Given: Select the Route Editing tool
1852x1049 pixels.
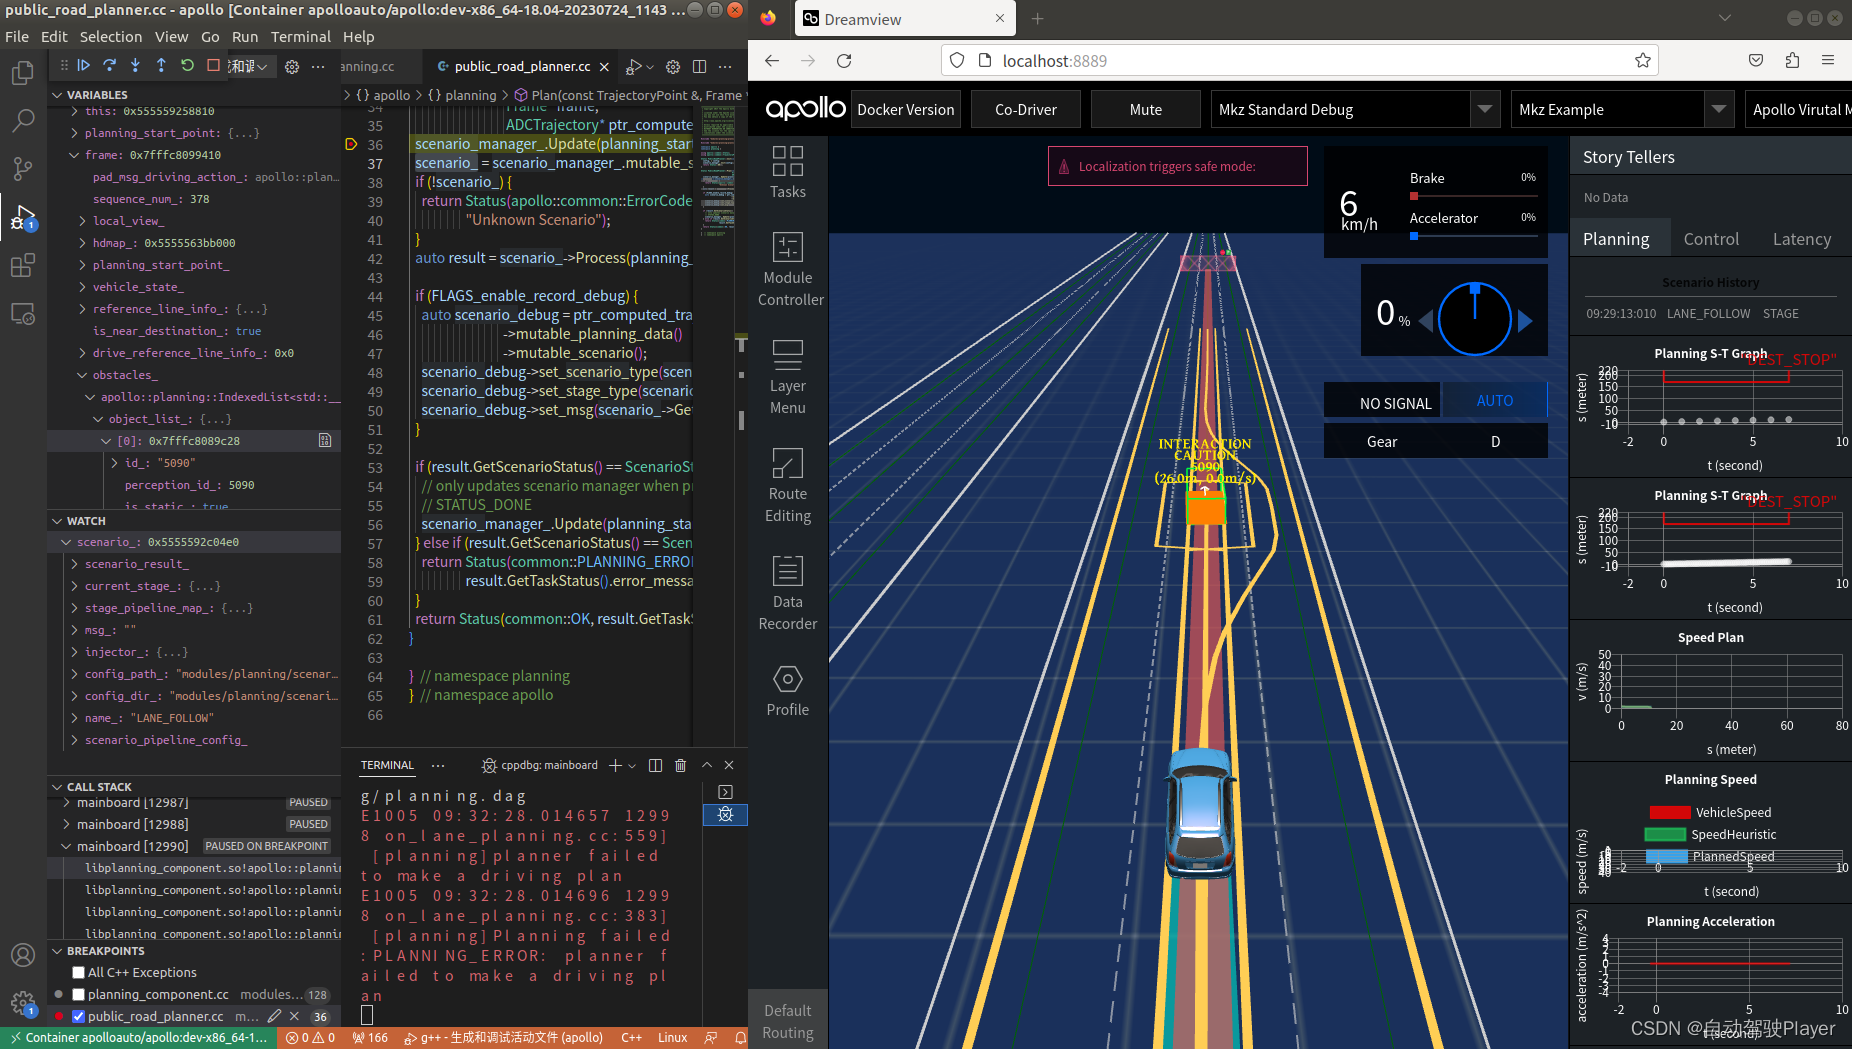Looking at the screenshot, I should coord(788,487).
